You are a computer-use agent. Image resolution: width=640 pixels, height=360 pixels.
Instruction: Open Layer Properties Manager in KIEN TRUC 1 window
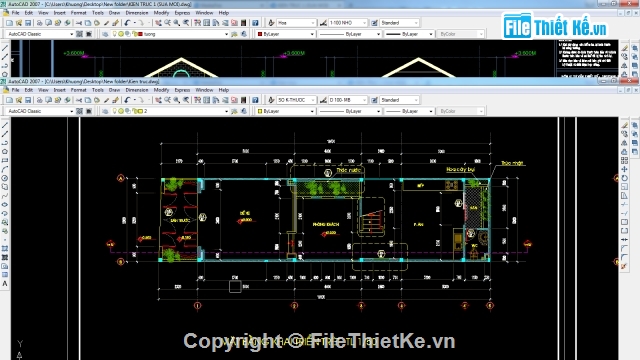105,34
